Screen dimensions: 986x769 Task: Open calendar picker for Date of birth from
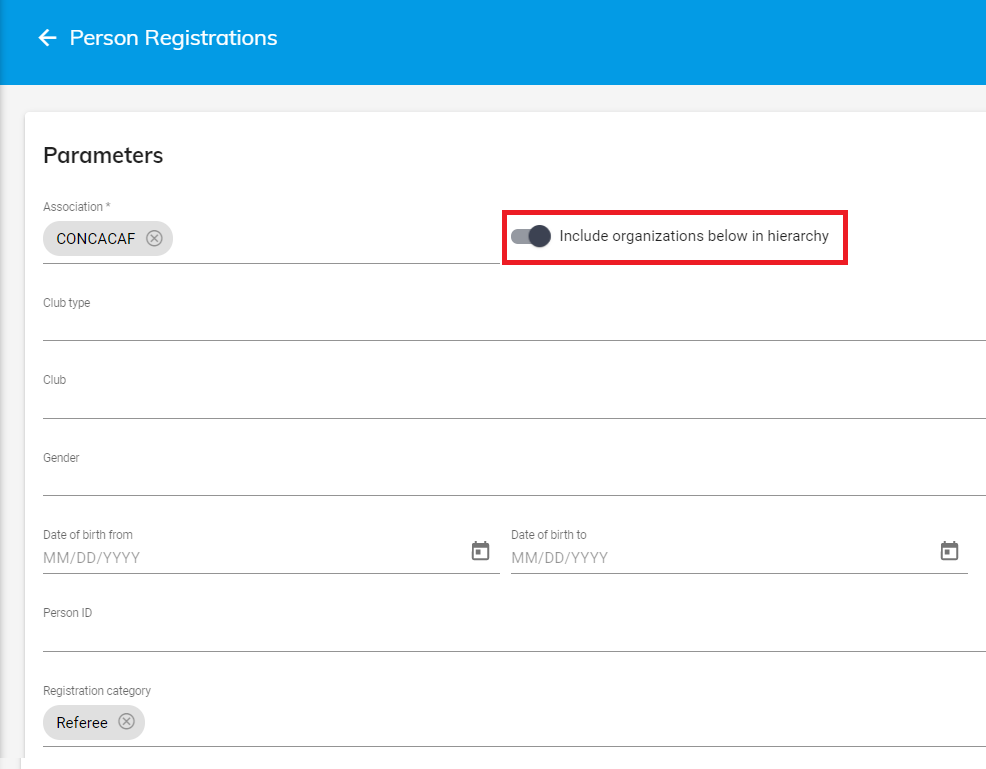pos(480,551)
